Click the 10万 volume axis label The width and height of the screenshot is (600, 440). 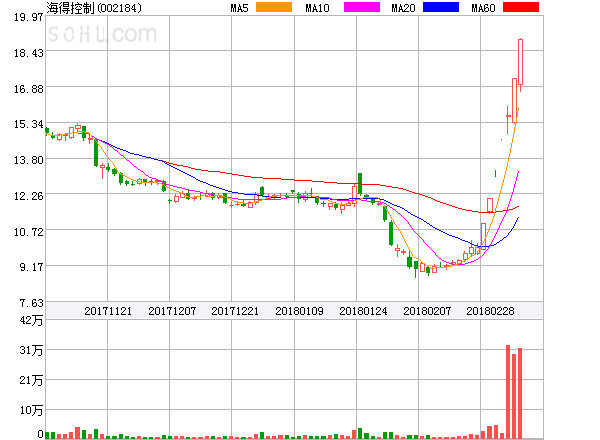[x=31, y=411]
